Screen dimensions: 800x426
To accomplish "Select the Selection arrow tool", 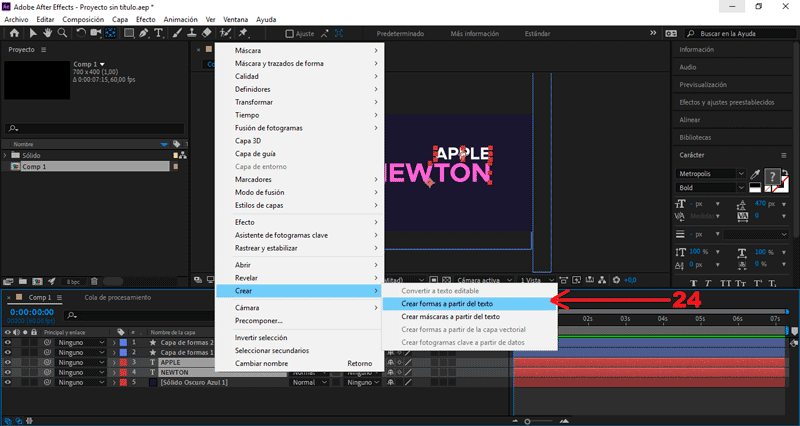I will click(33, 33).
